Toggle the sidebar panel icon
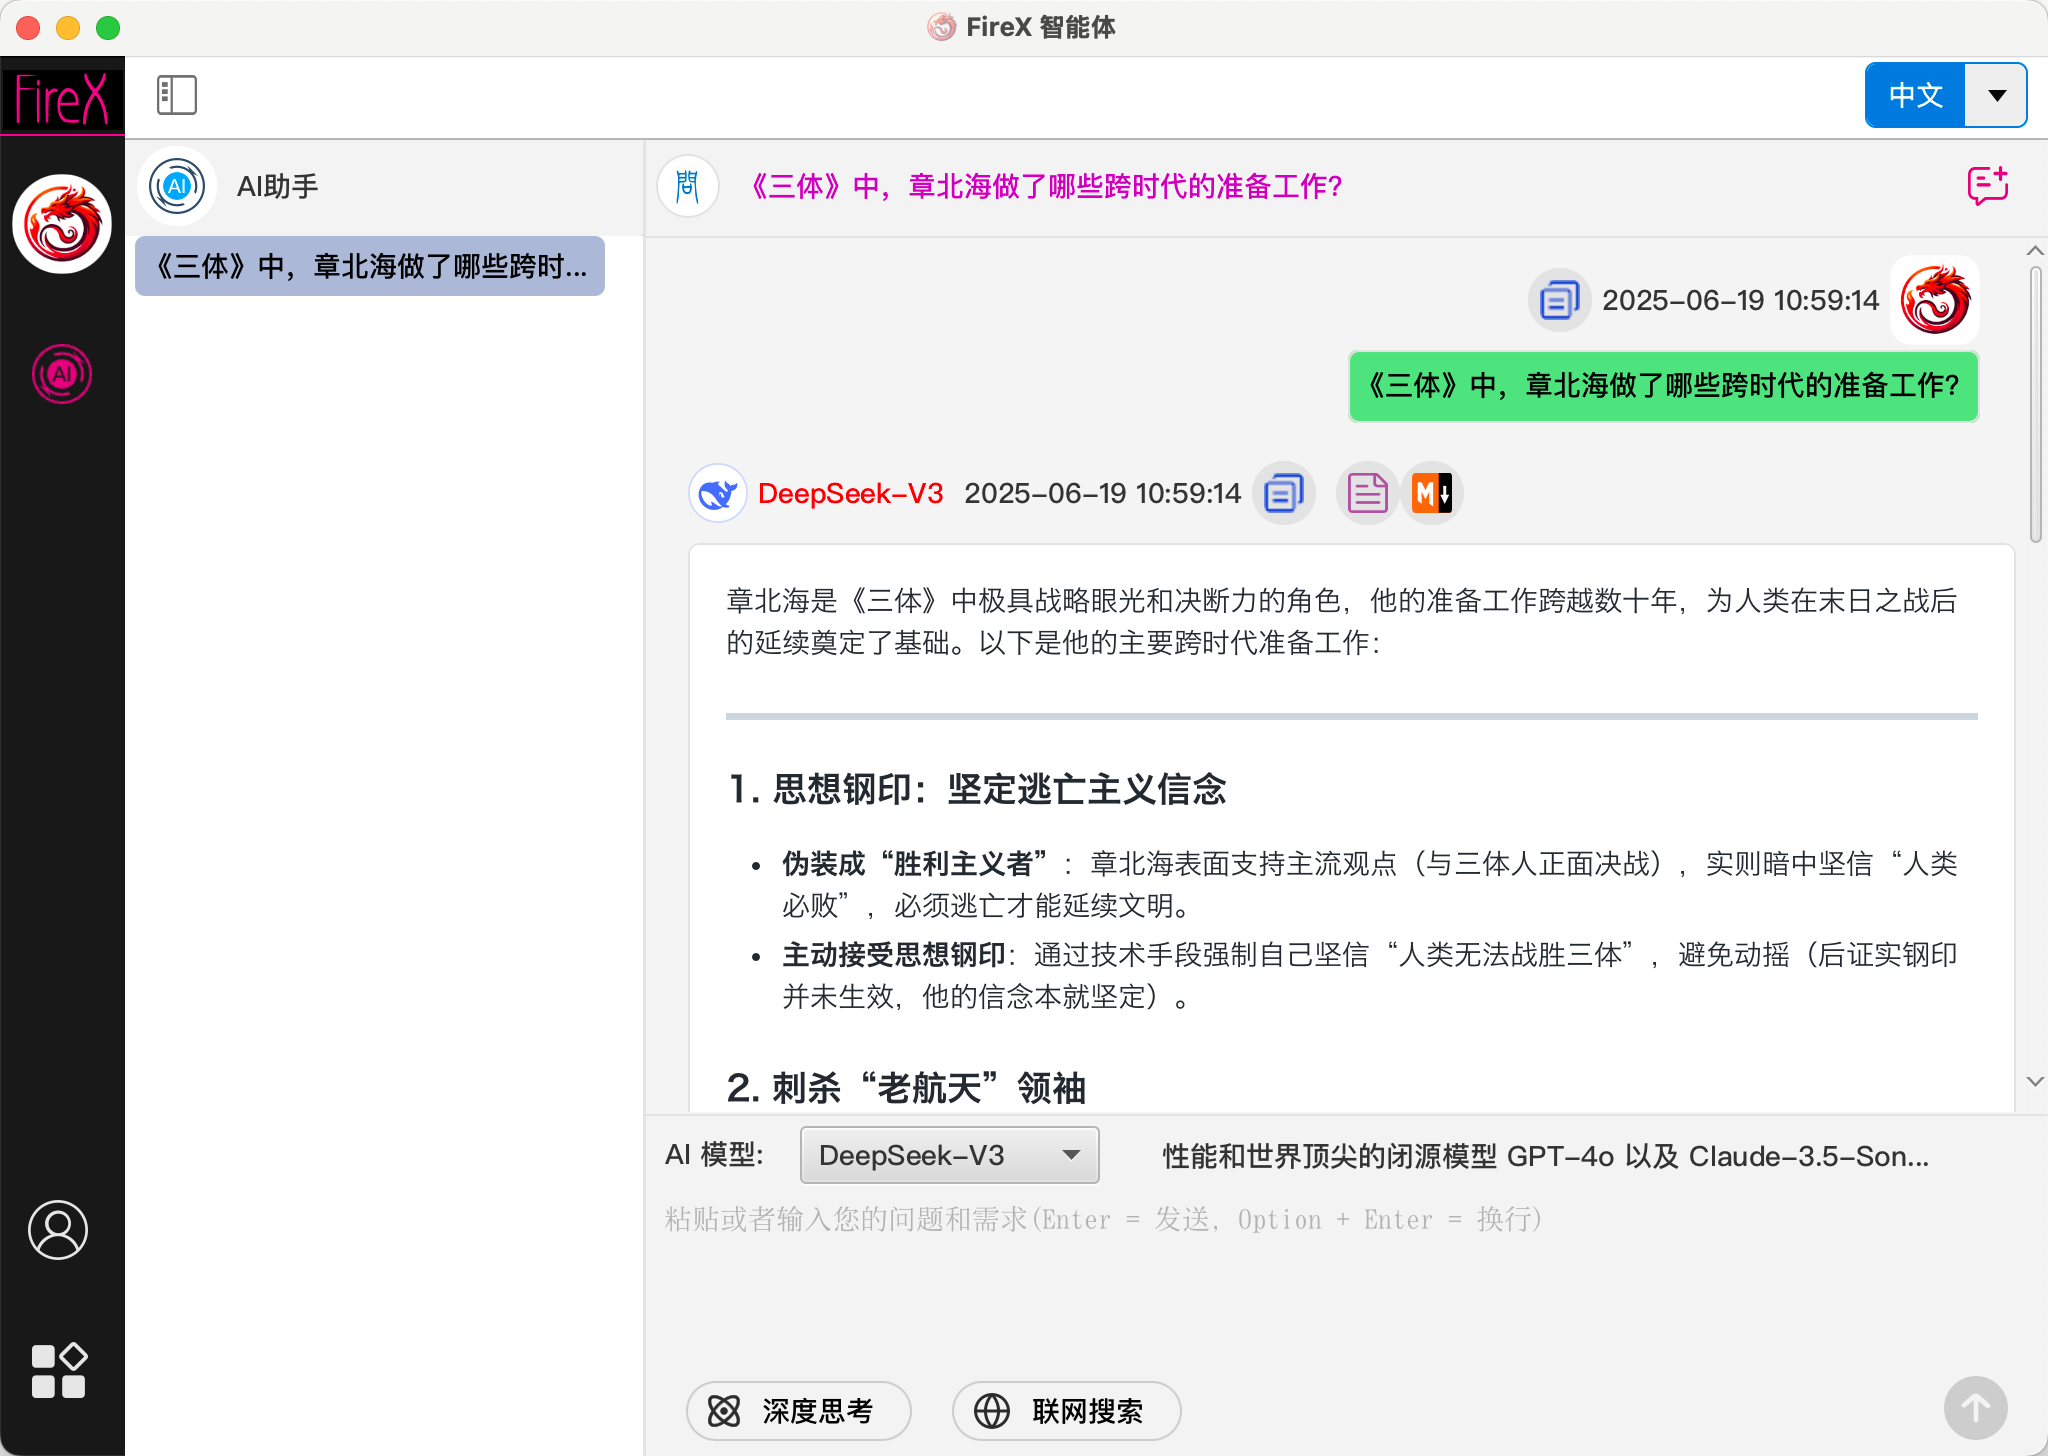The height and width of the screenshot is (1456, 2048). pos(177,96)
